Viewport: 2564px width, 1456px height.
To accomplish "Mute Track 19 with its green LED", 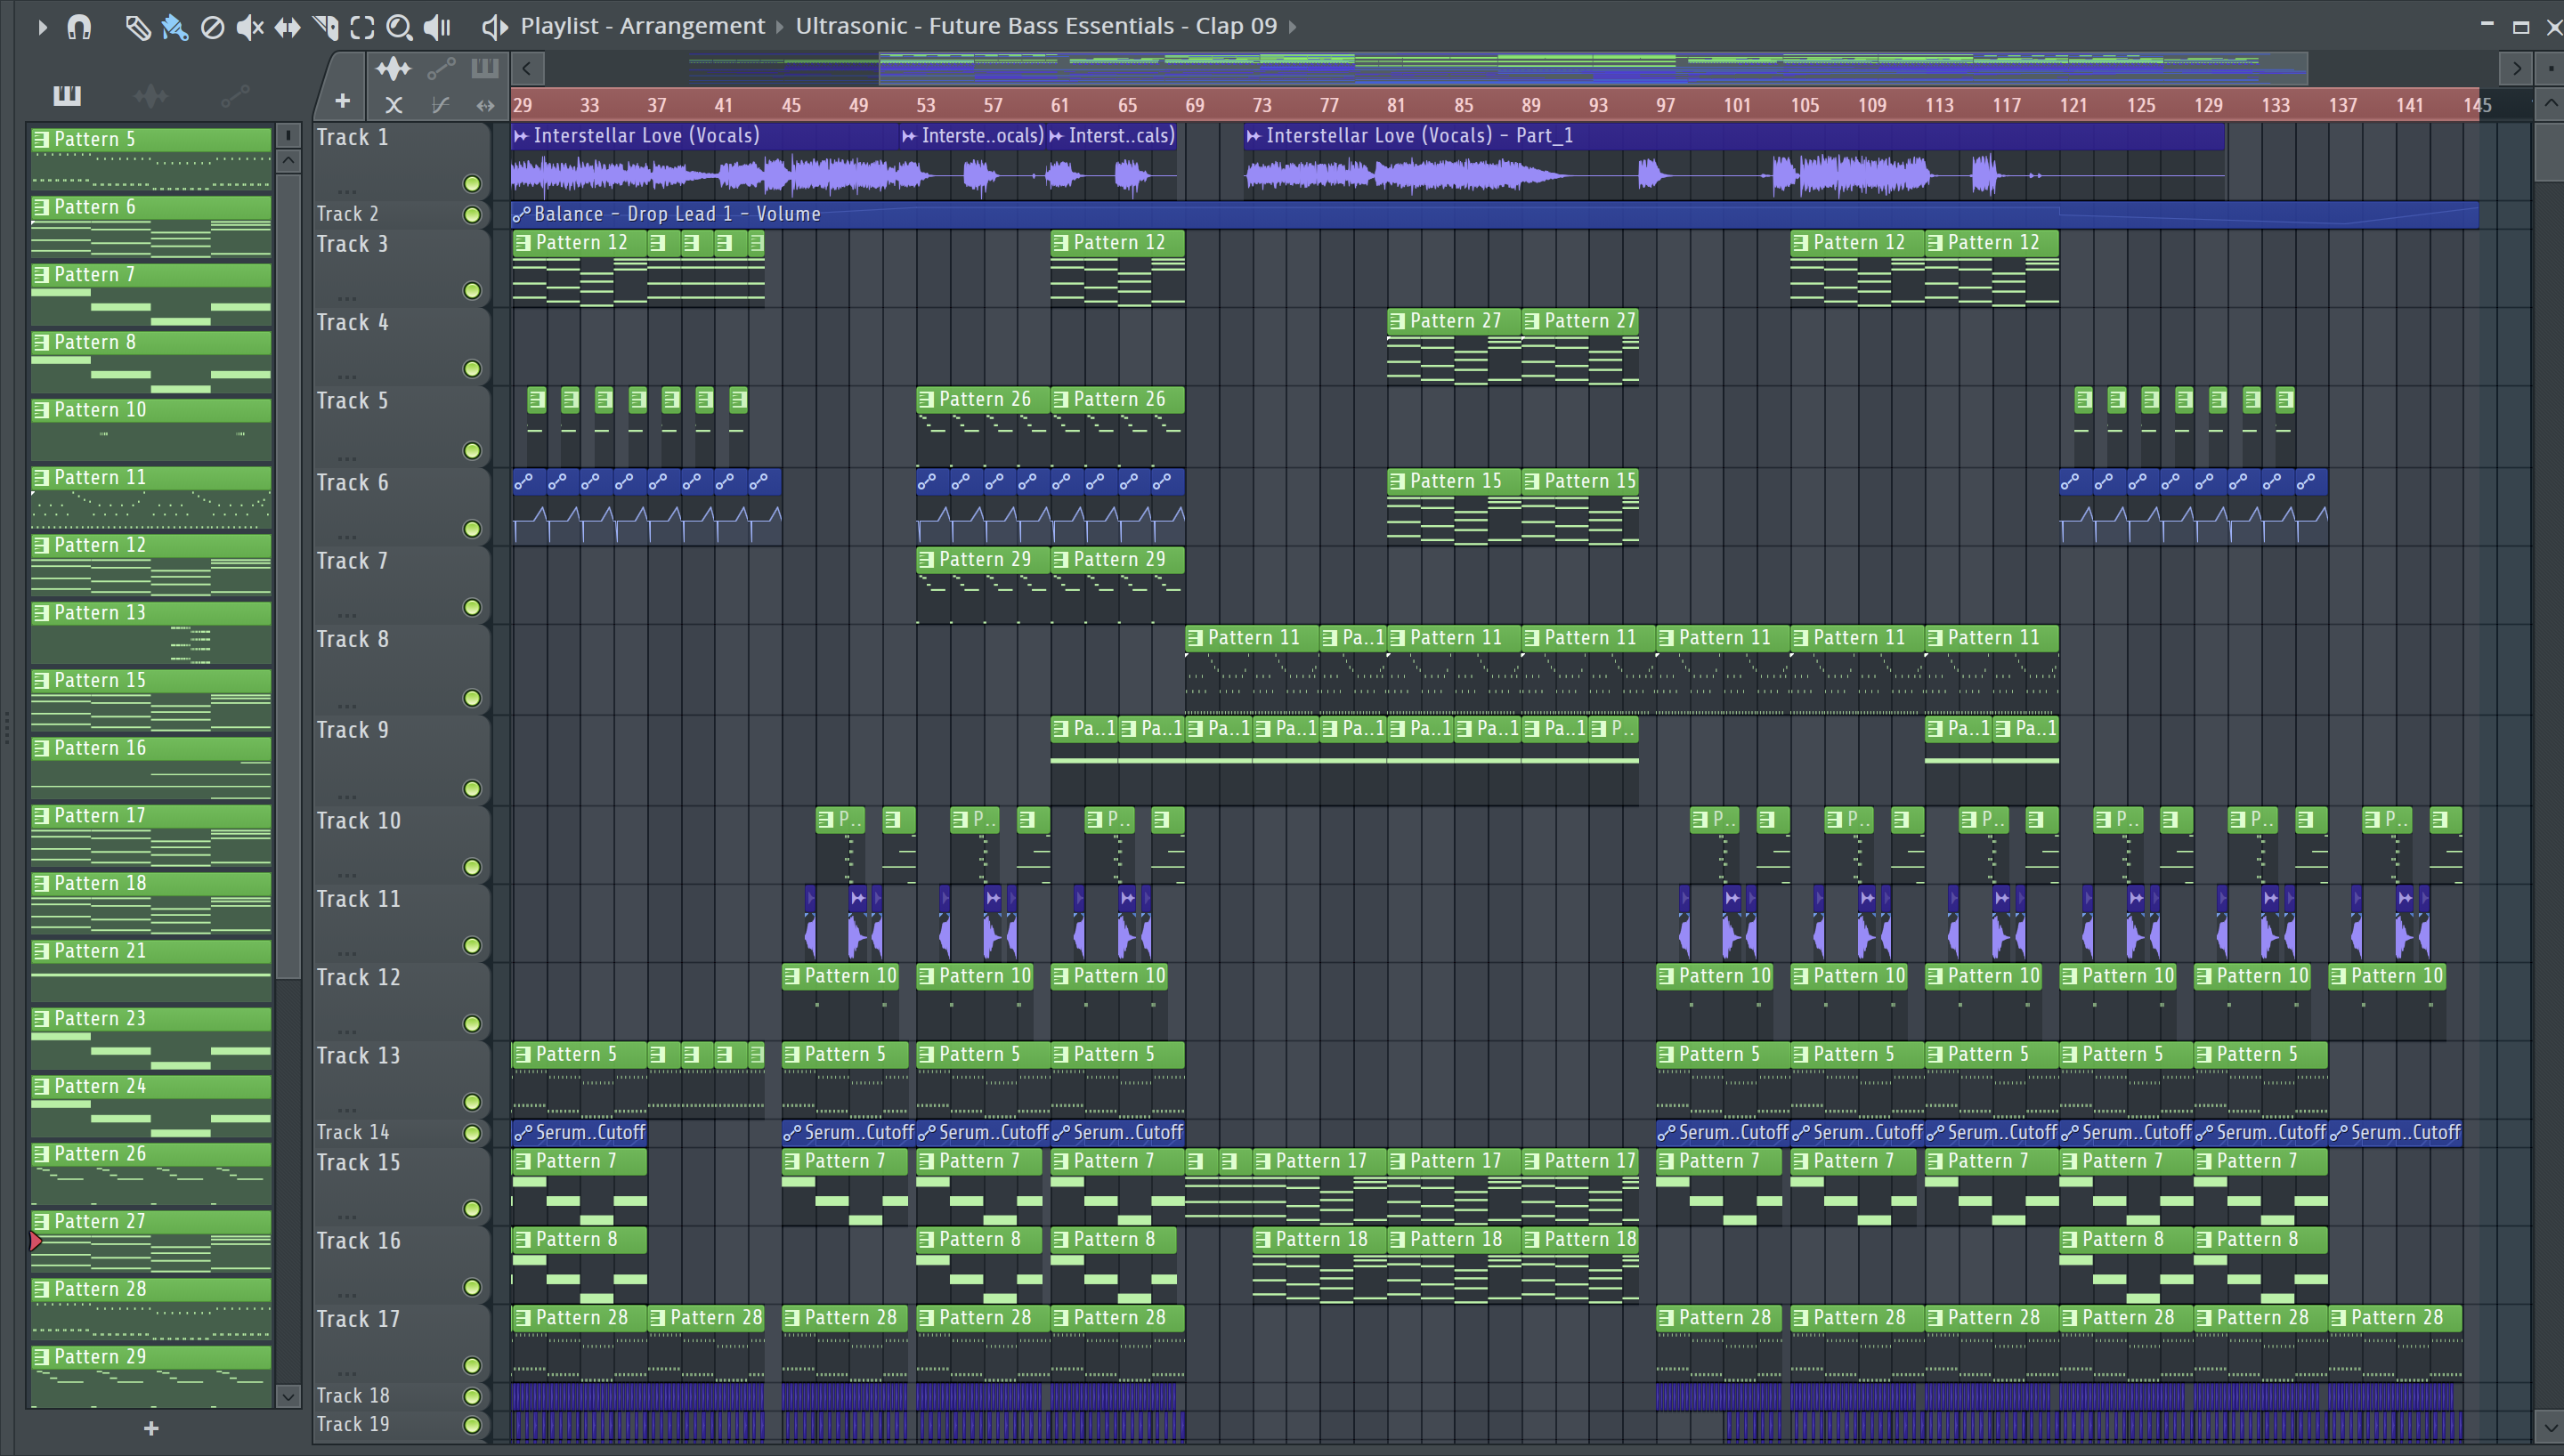I will (472, 1425).
